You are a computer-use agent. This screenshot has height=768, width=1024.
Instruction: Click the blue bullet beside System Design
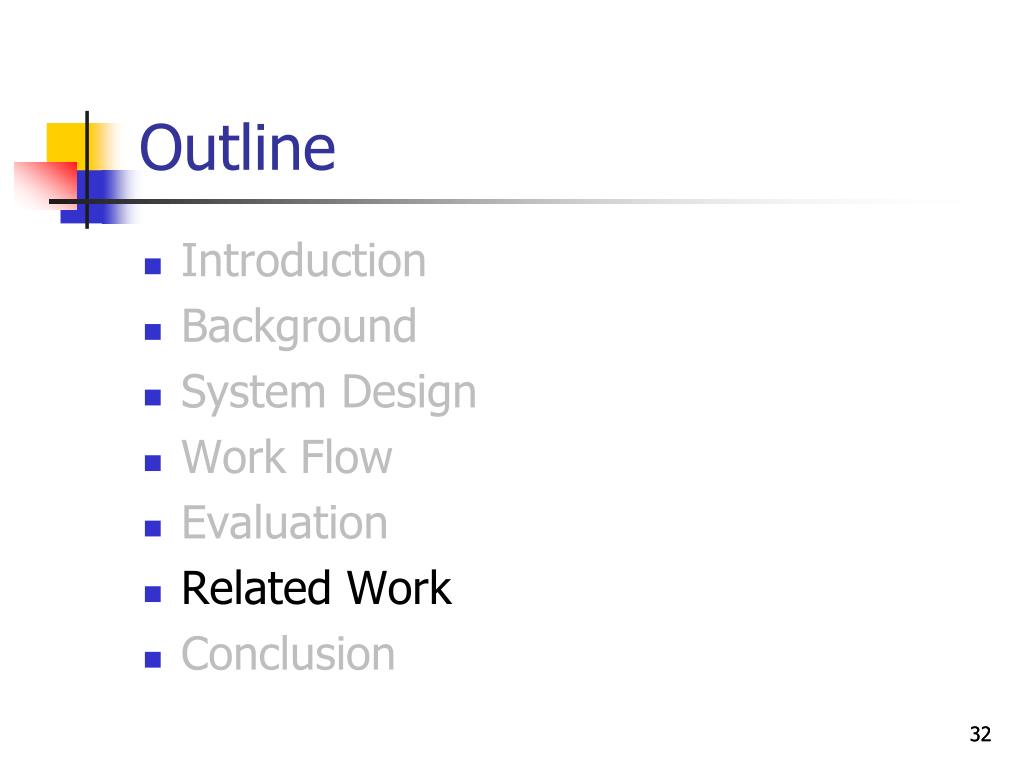click(x=153, y=397)
